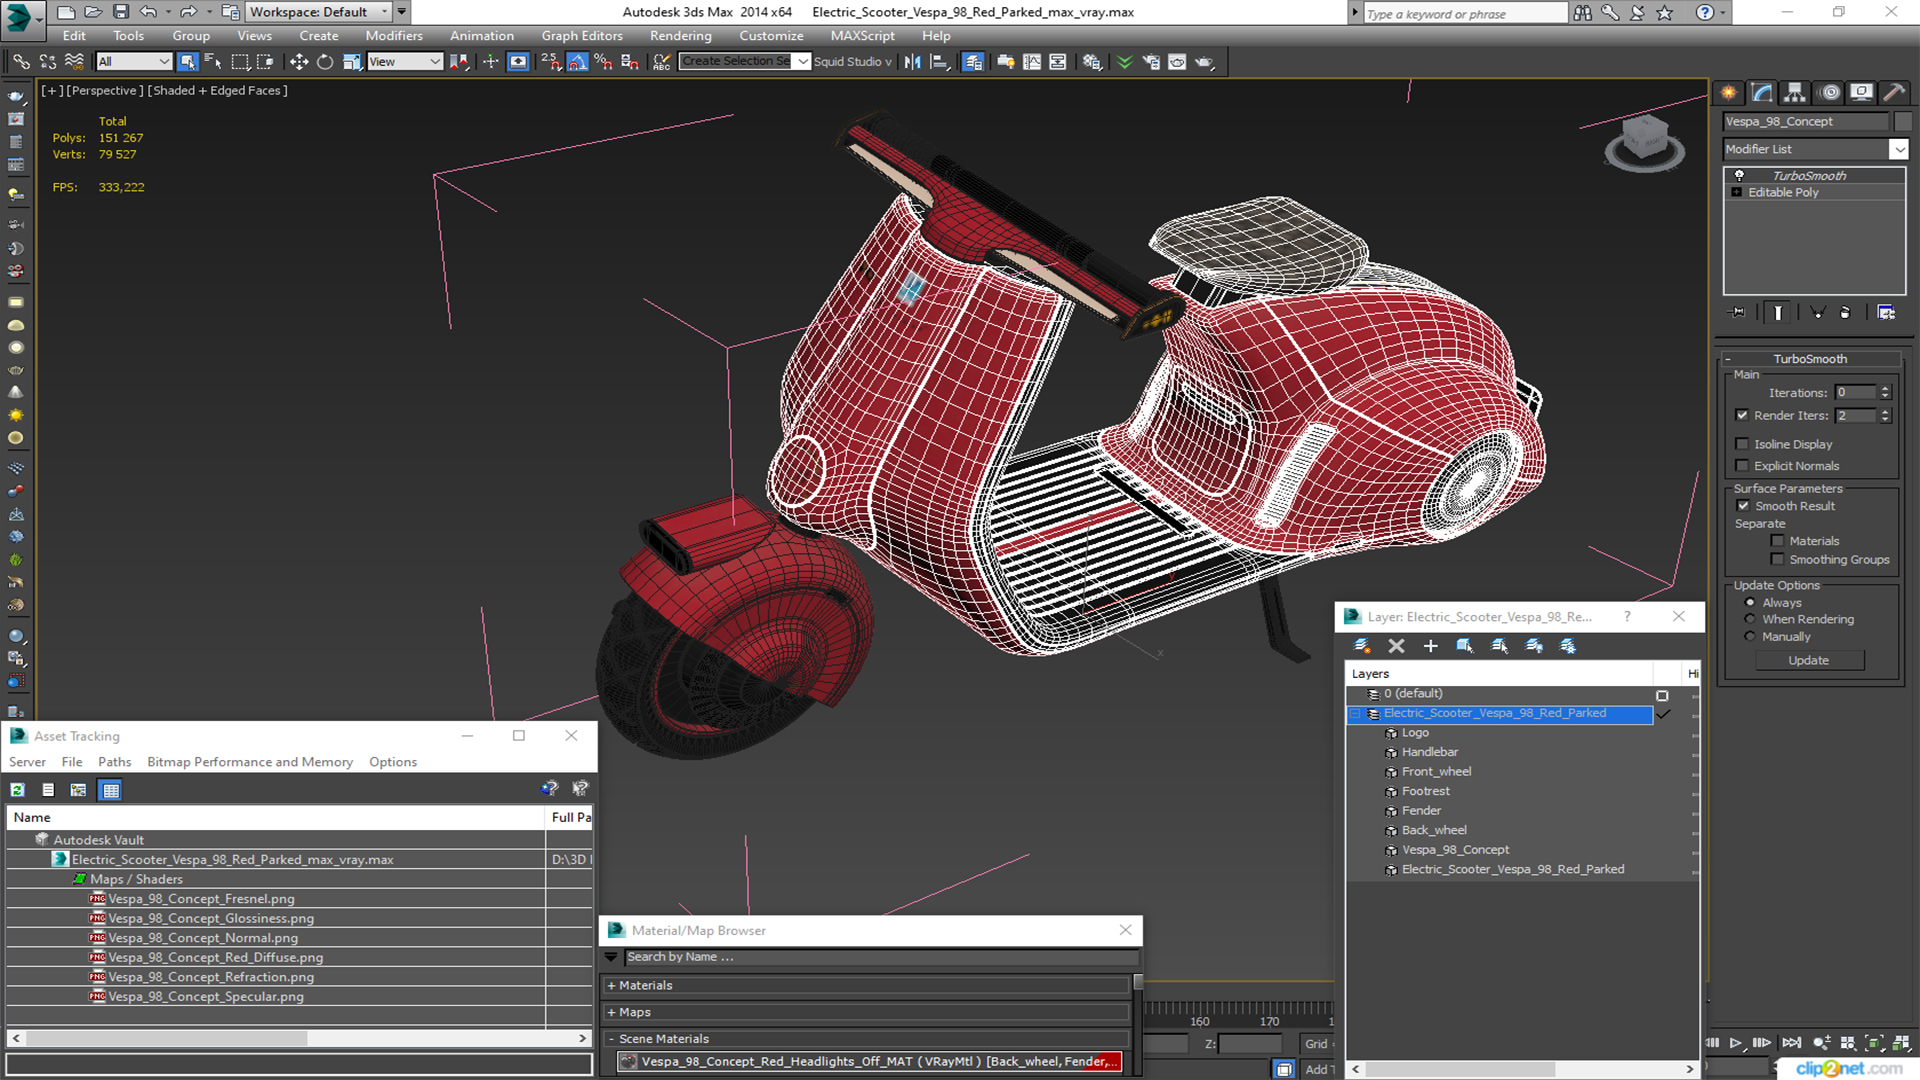Open the Create command panel tab
Screen dimensions: 1920x1080
[1729, 93]
